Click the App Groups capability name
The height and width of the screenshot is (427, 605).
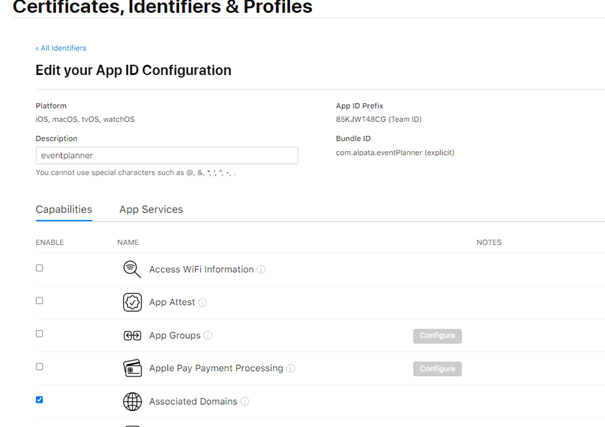coord(175,336)
